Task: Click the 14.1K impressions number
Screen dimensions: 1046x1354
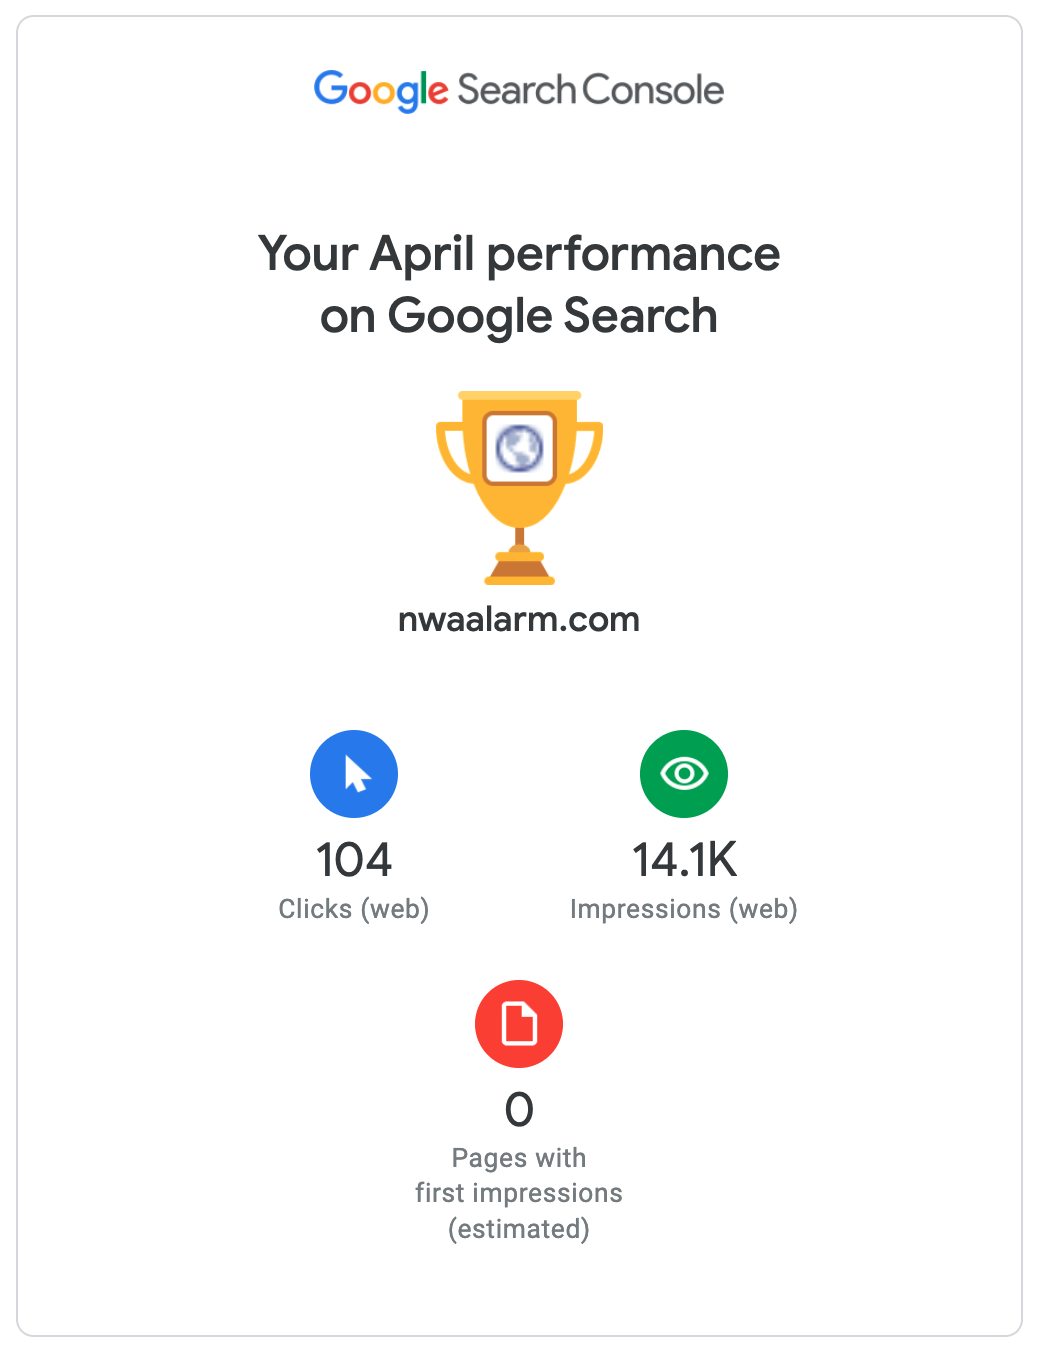Action: pyautogui.click(x=684, y=860)
